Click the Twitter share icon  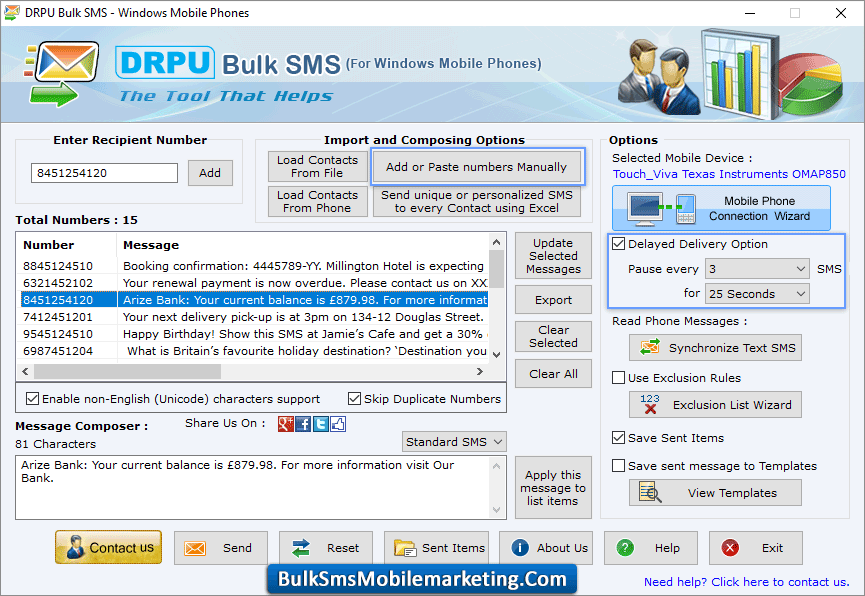(x=321, y=424)
